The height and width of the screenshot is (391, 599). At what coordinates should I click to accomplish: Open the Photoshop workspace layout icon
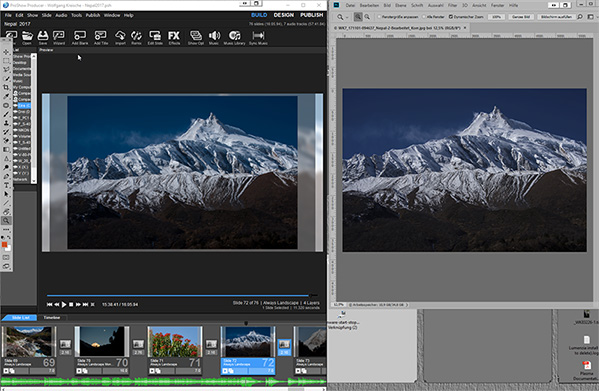(591, 17)
